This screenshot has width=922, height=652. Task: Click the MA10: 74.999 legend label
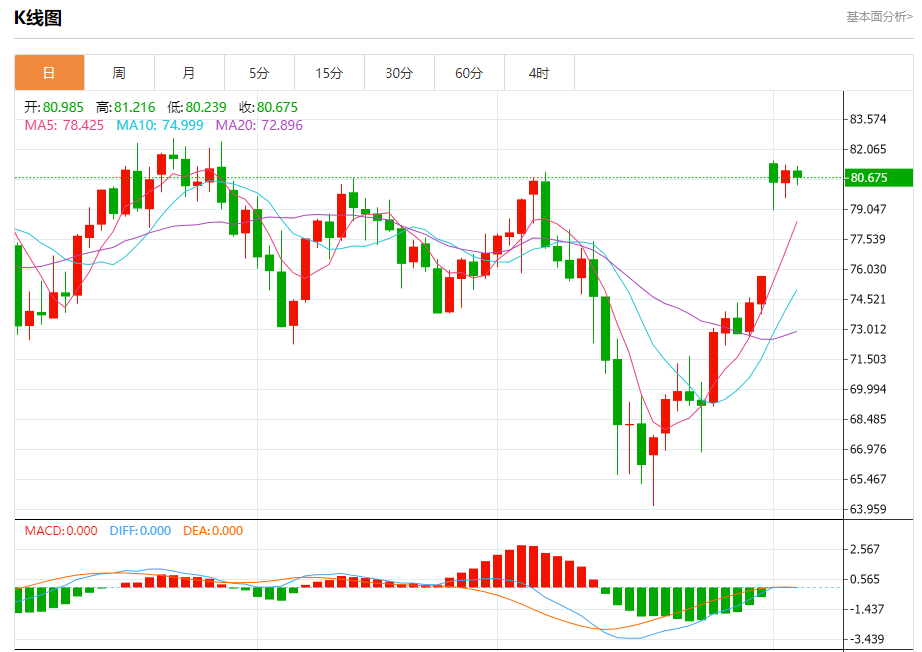(160, 125)
